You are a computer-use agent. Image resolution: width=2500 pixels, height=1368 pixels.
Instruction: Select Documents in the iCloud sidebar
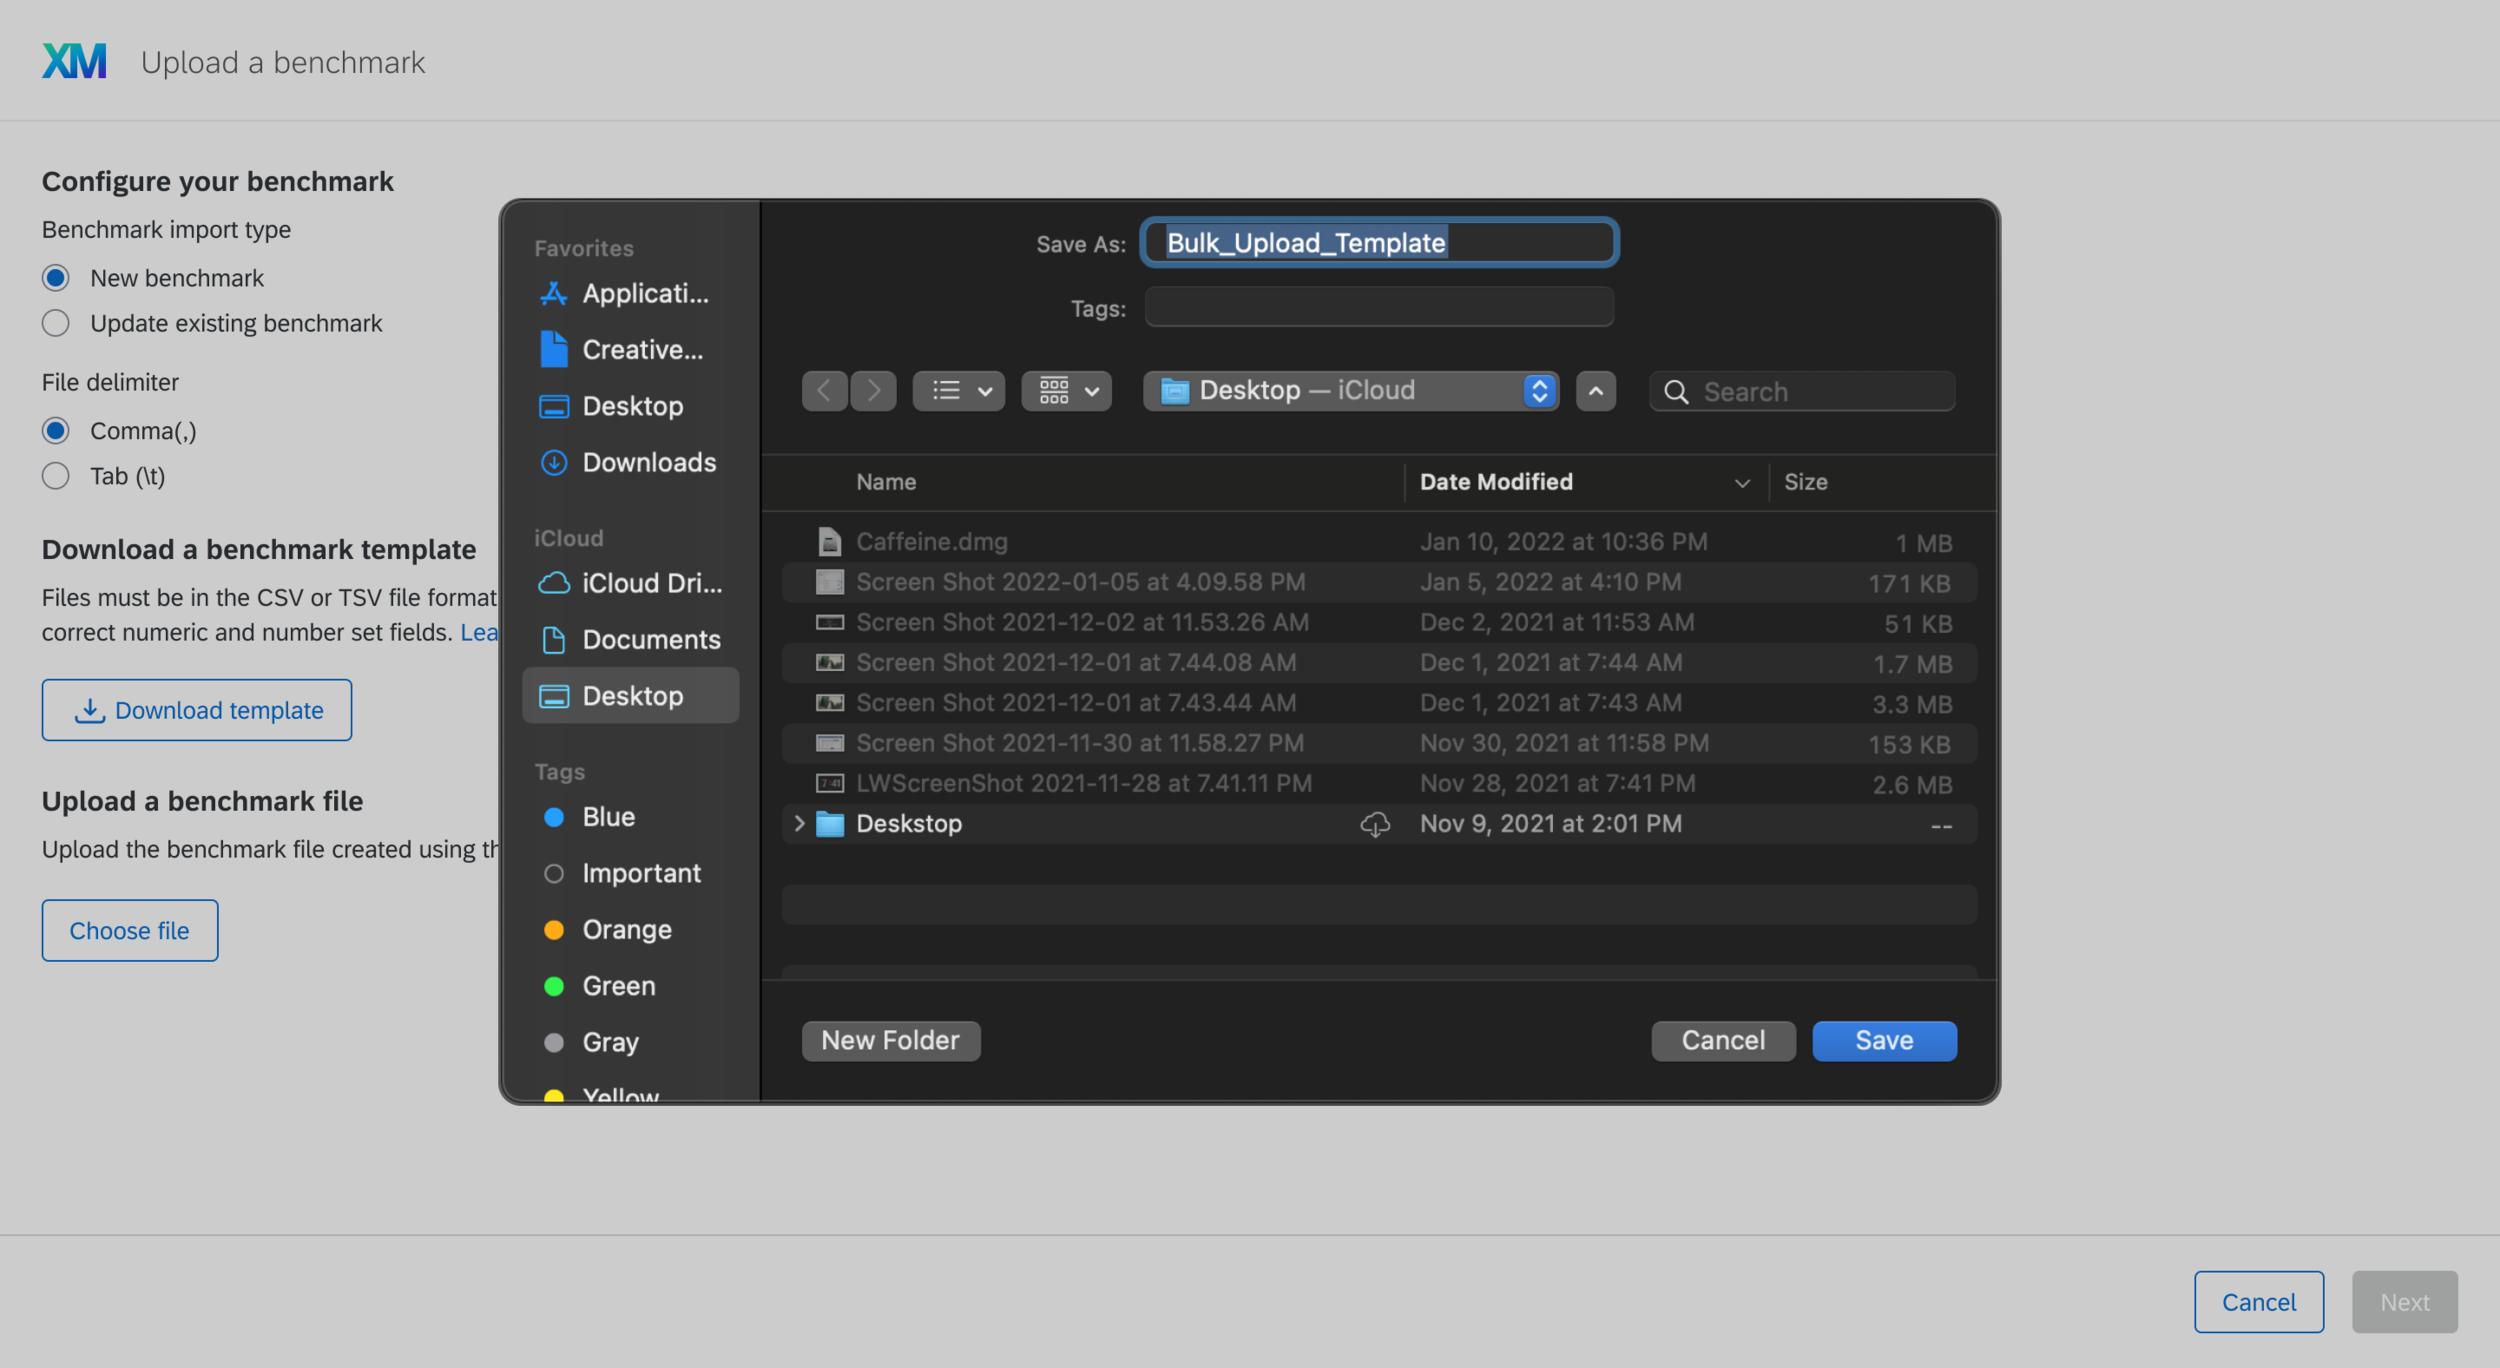click(650, 640)
